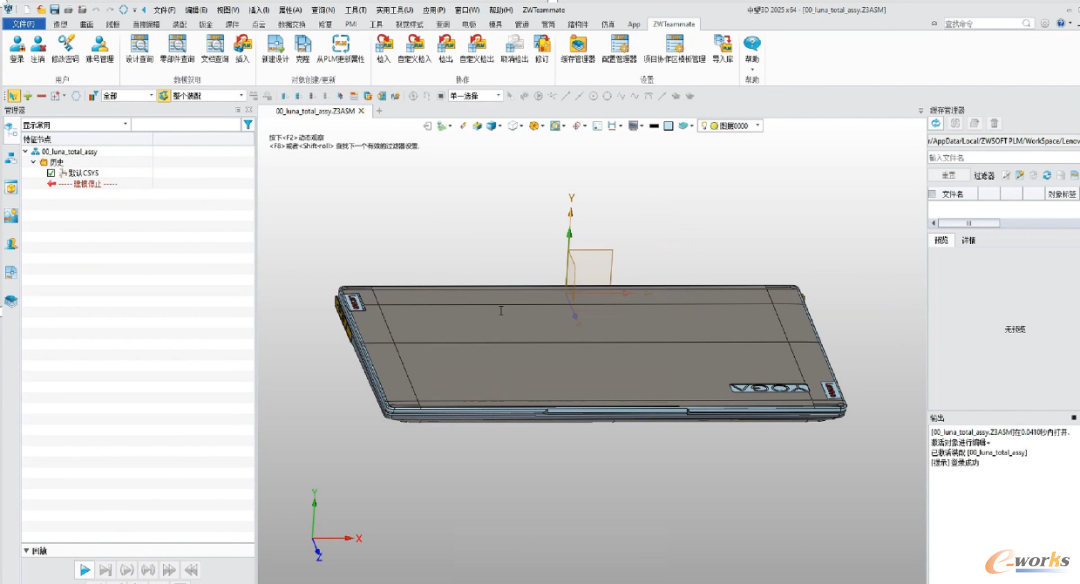
Task: Open 设计查询 design query
Action: [139, 49]
